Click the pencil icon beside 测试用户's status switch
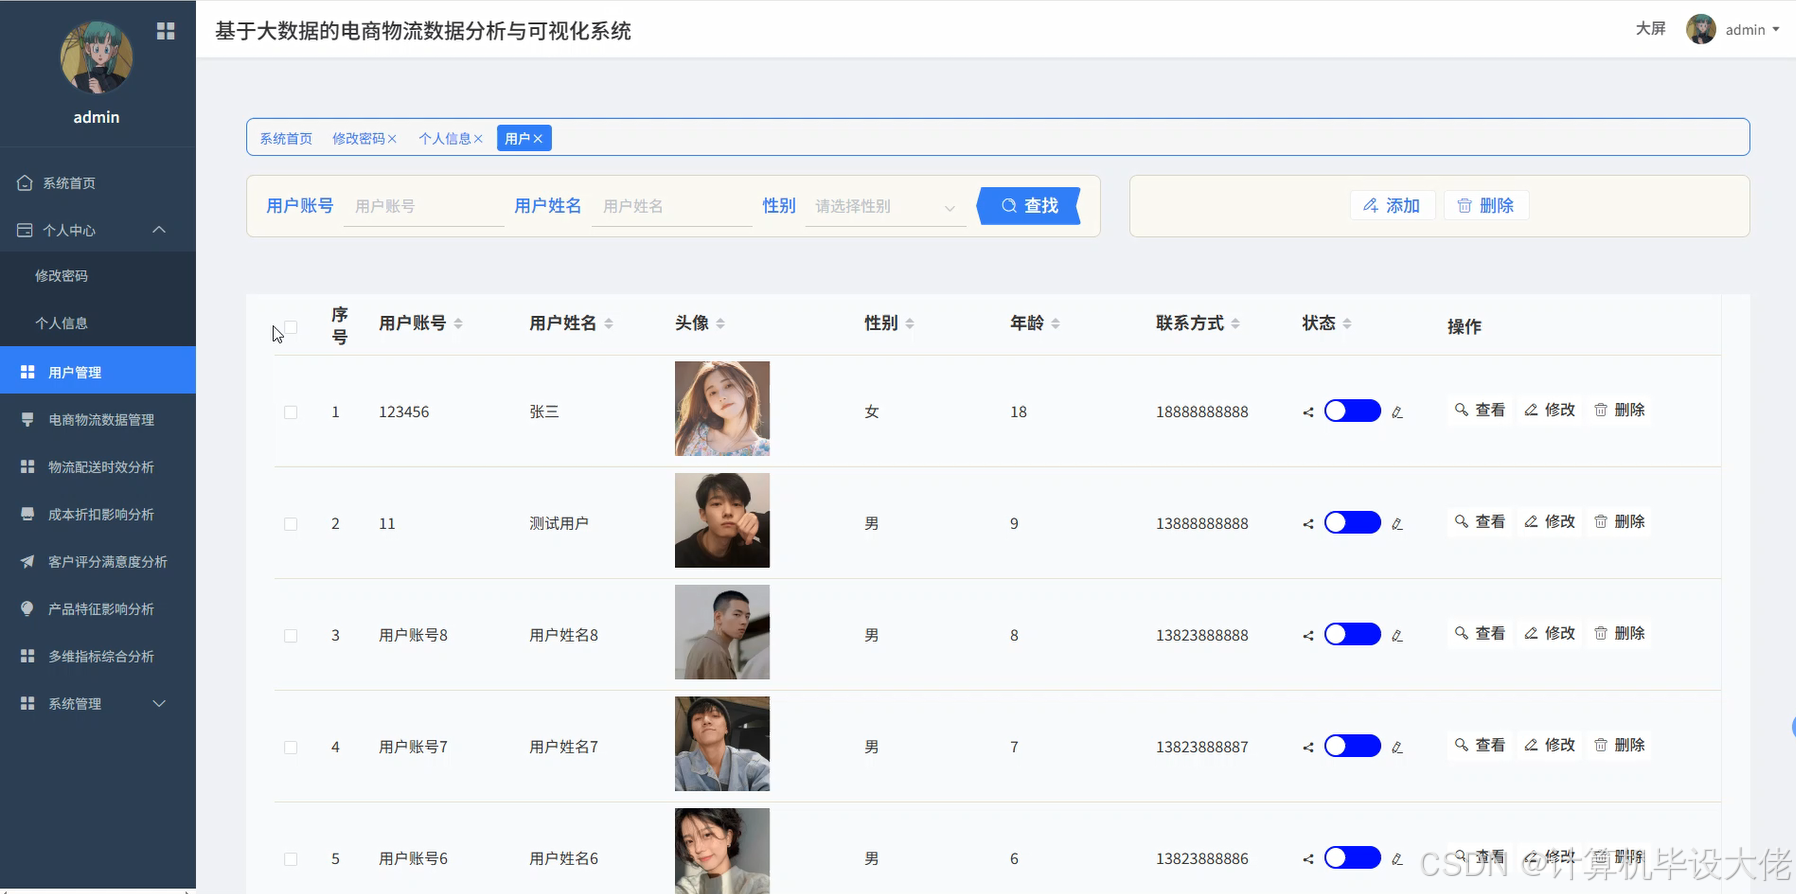This screenshot has width=1796, height=894. tap(1397, 524)
